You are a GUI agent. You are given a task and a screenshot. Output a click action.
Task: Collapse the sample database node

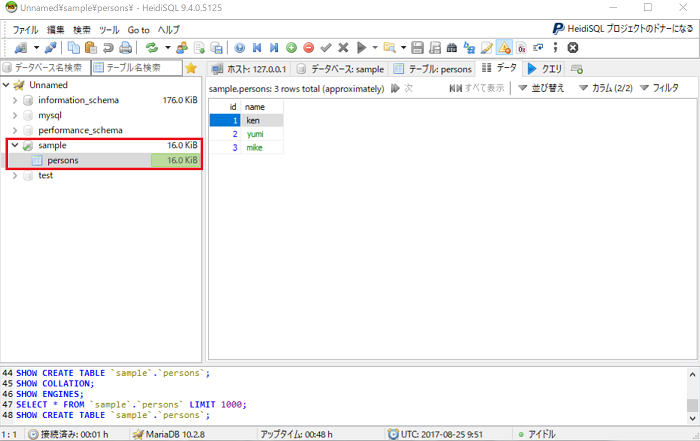click(15, 145)
